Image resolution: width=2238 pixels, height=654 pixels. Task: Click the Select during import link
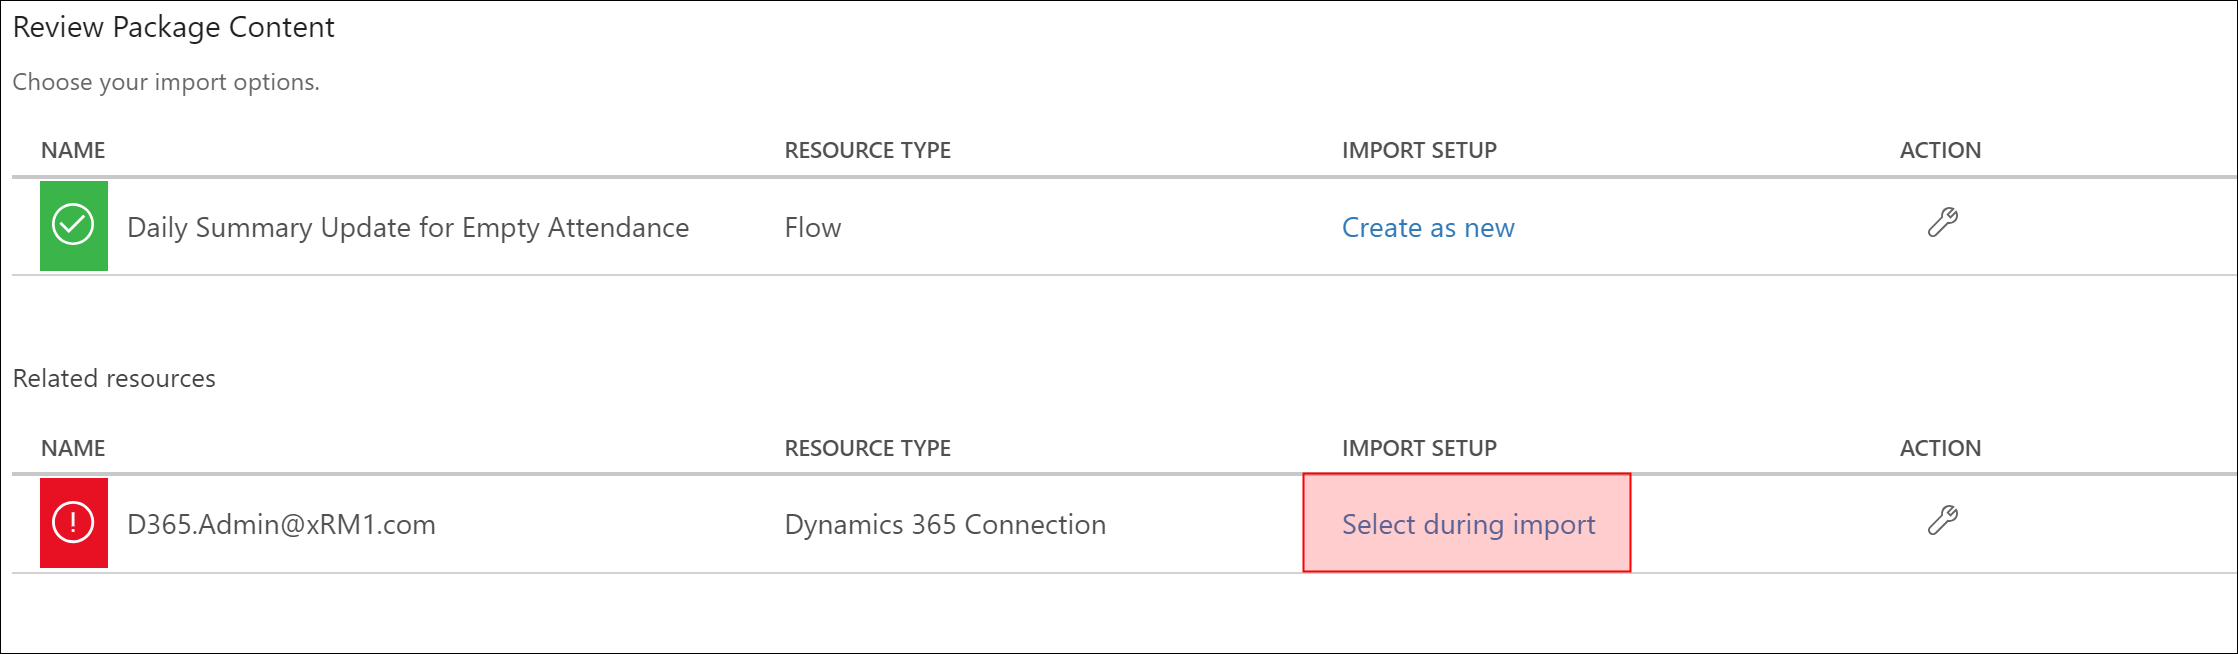(x=1468, y=524)
